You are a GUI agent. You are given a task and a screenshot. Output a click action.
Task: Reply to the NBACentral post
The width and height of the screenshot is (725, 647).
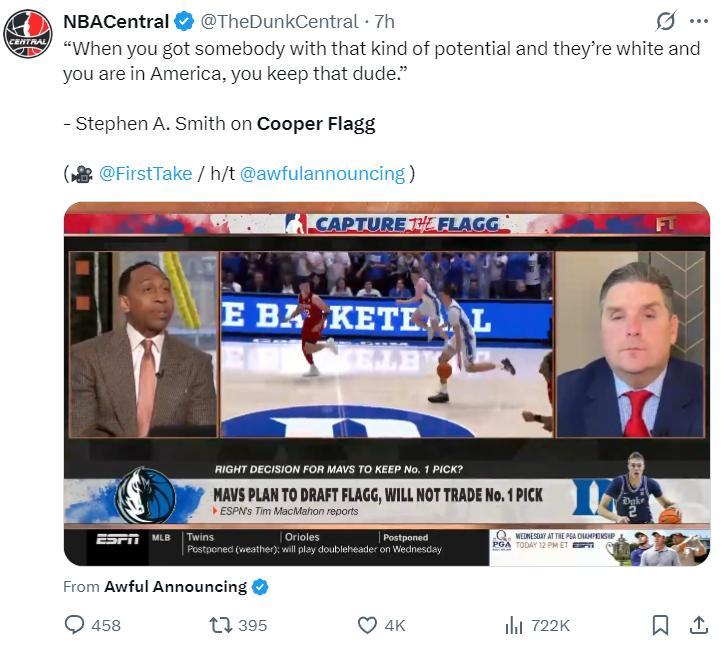75,625
